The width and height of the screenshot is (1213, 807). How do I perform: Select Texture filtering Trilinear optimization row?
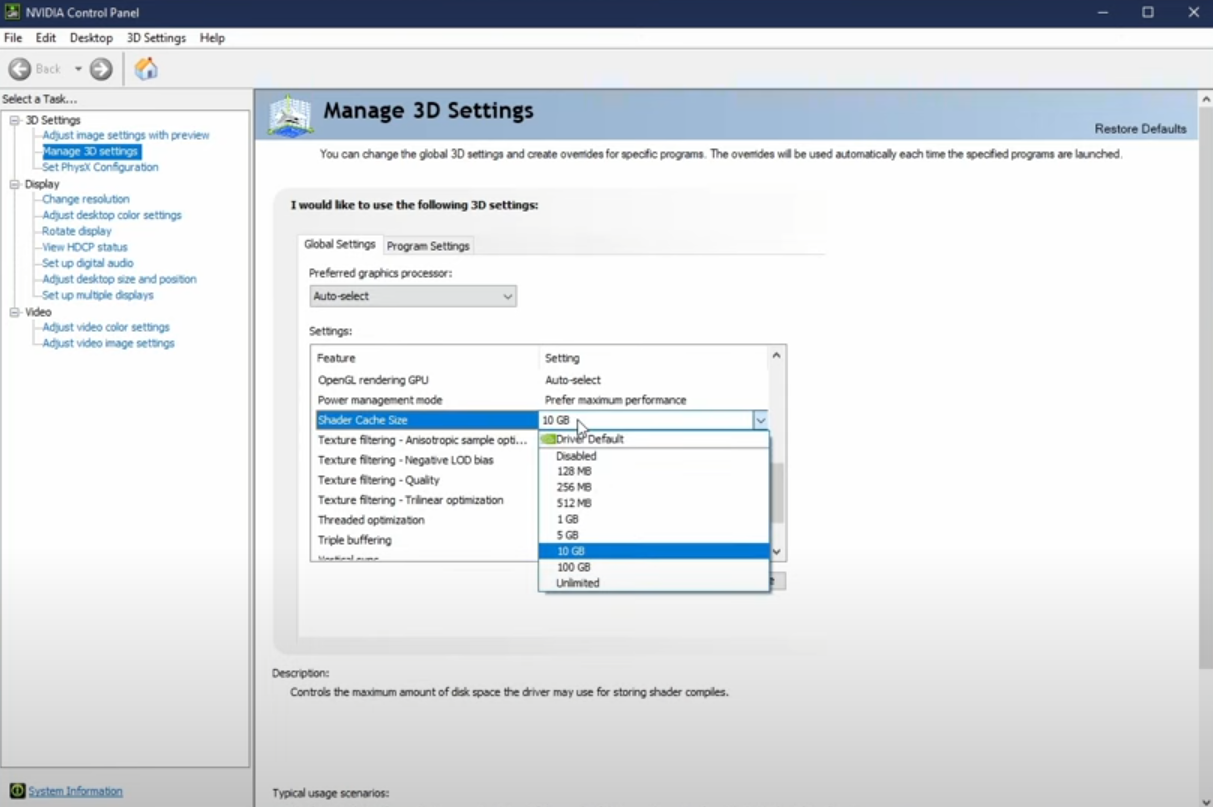[x=426, y=500]
